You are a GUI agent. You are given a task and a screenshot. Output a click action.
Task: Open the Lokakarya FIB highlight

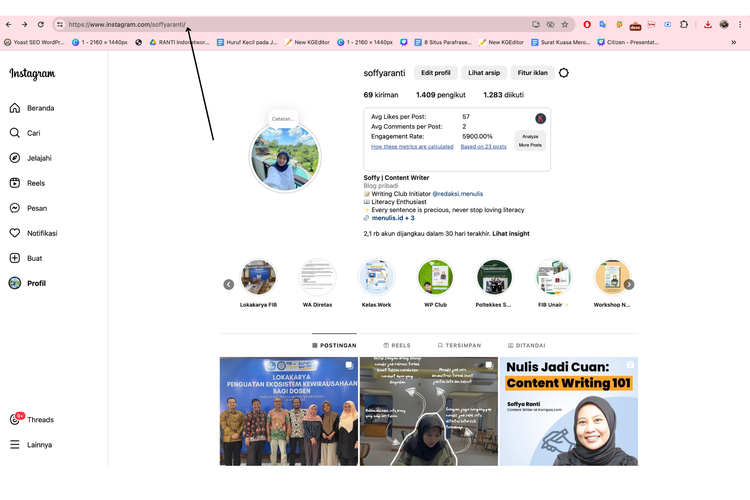pos(258,278)
